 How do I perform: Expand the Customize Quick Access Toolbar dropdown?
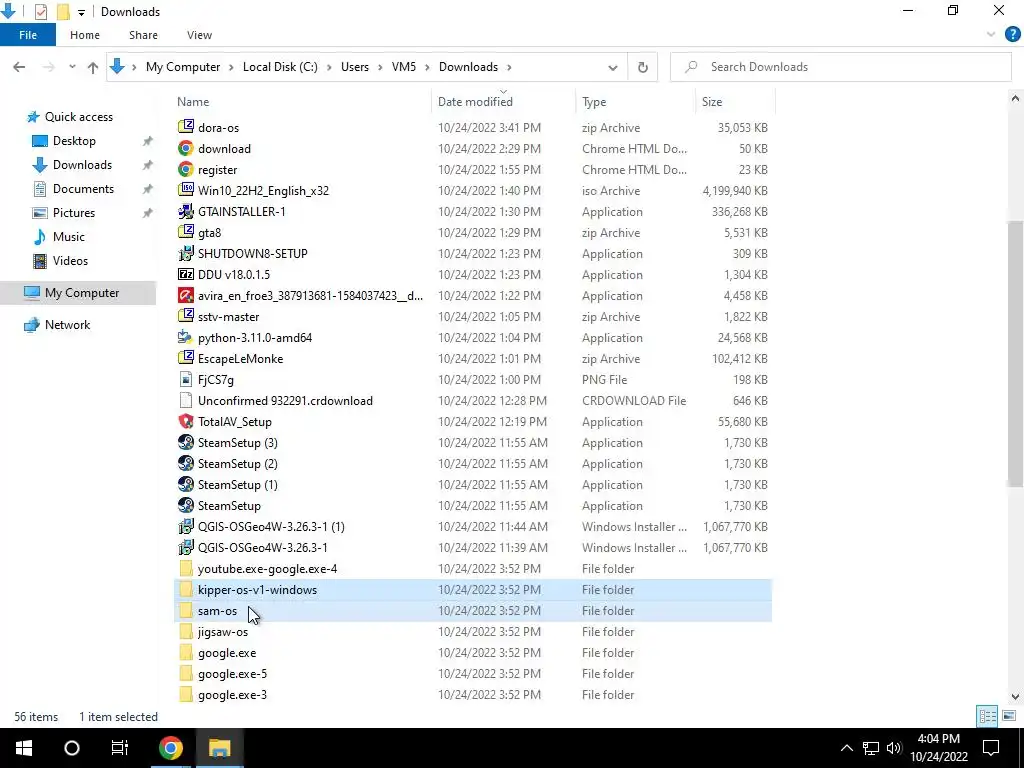tap(81, 12)
